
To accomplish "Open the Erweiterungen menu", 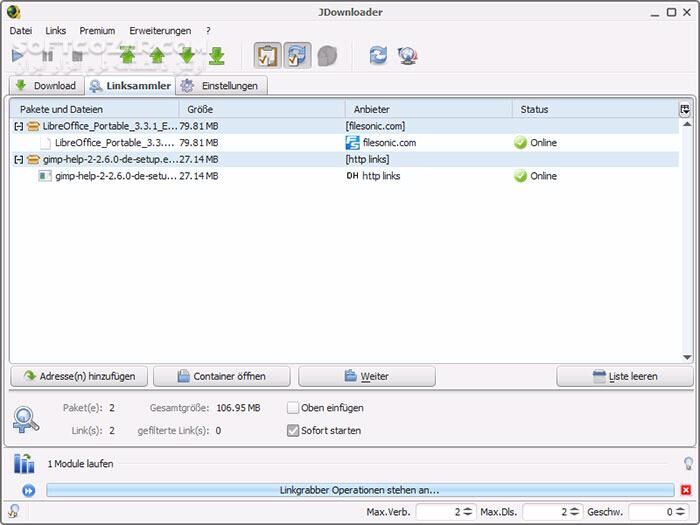I will 160,31.
